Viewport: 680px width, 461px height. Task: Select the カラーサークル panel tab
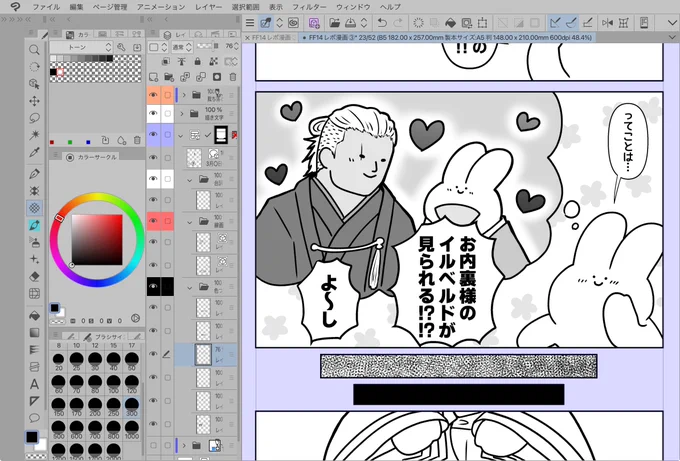91,157
